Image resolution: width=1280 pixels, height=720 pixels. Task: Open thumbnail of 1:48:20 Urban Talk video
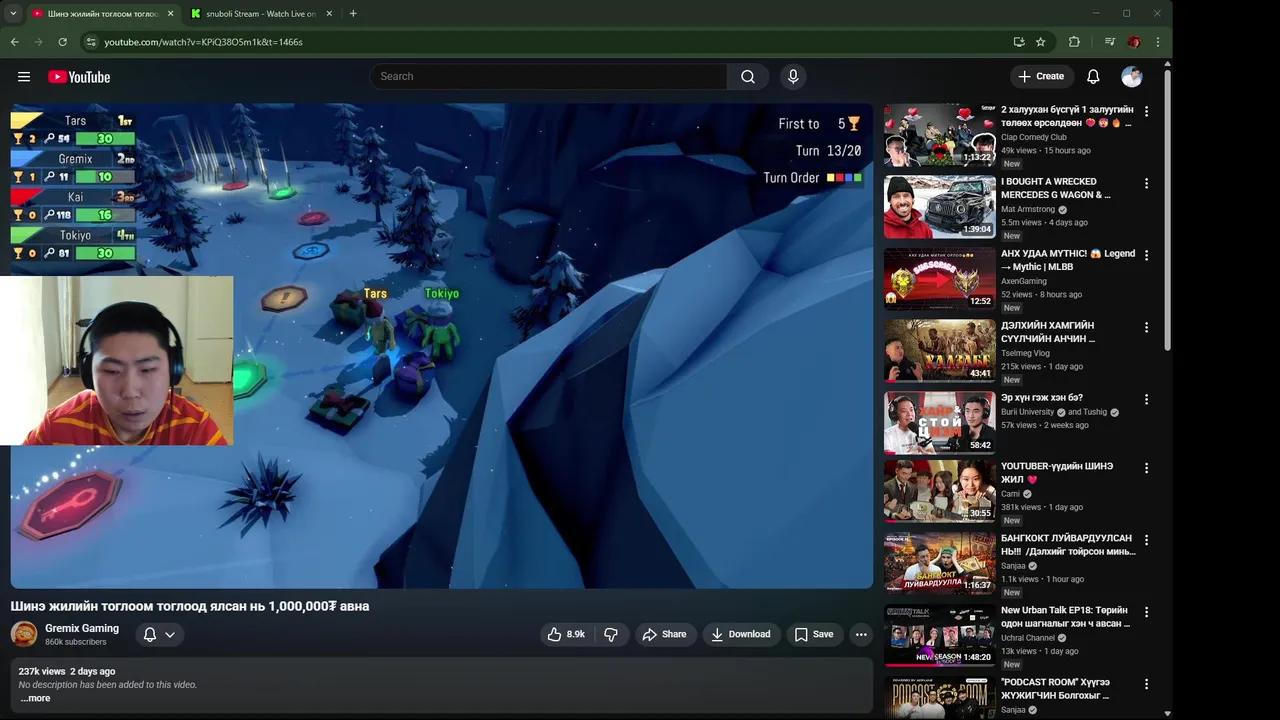pyautogui.click(x=940, y=635)
